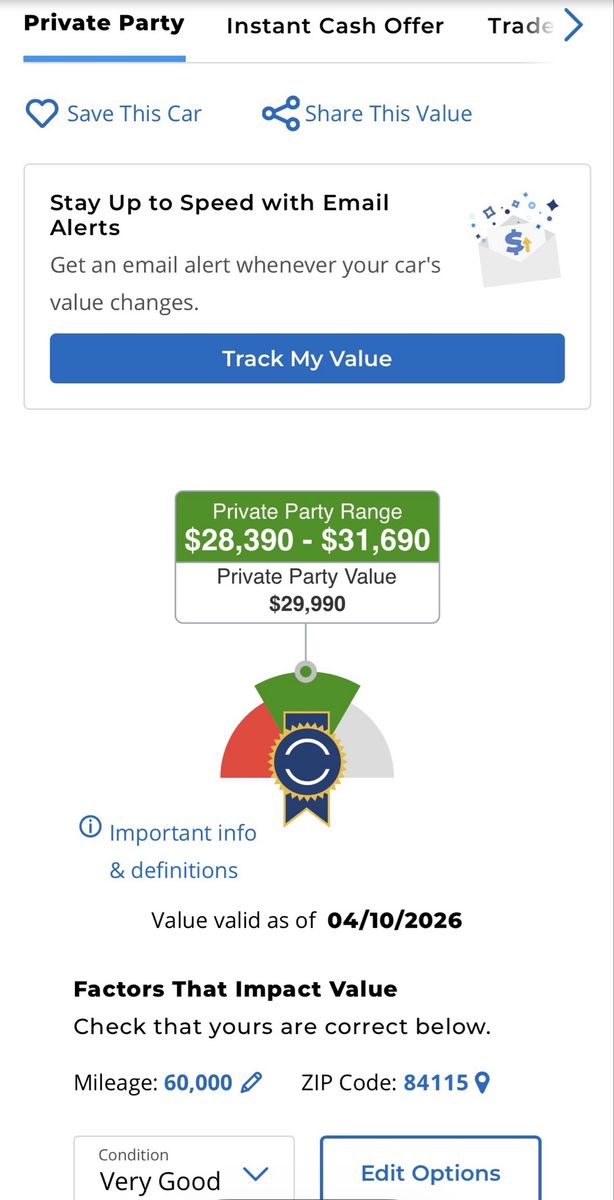614x1200 pixels.
Task: Tap the right arrow to show more tabs
Action: coord(573,25)
